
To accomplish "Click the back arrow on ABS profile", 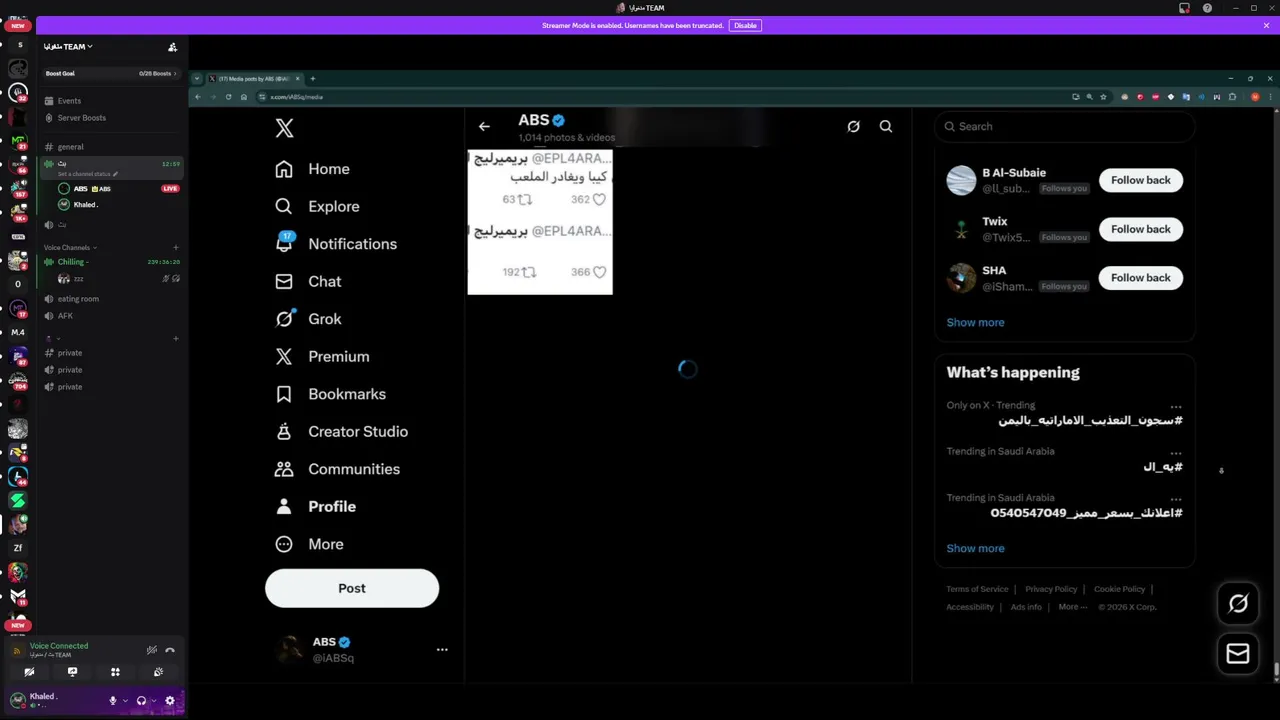I will pyautogui.click(x=484, y=127).
